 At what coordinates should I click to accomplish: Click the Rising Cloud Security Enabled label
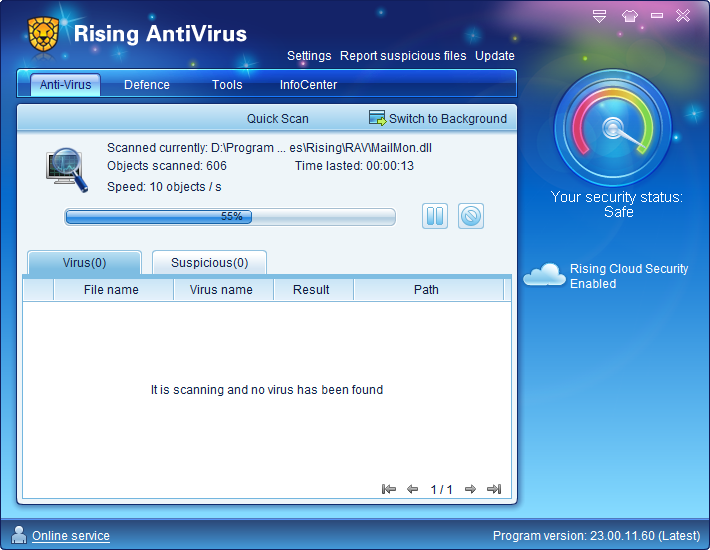coord(629,276)
